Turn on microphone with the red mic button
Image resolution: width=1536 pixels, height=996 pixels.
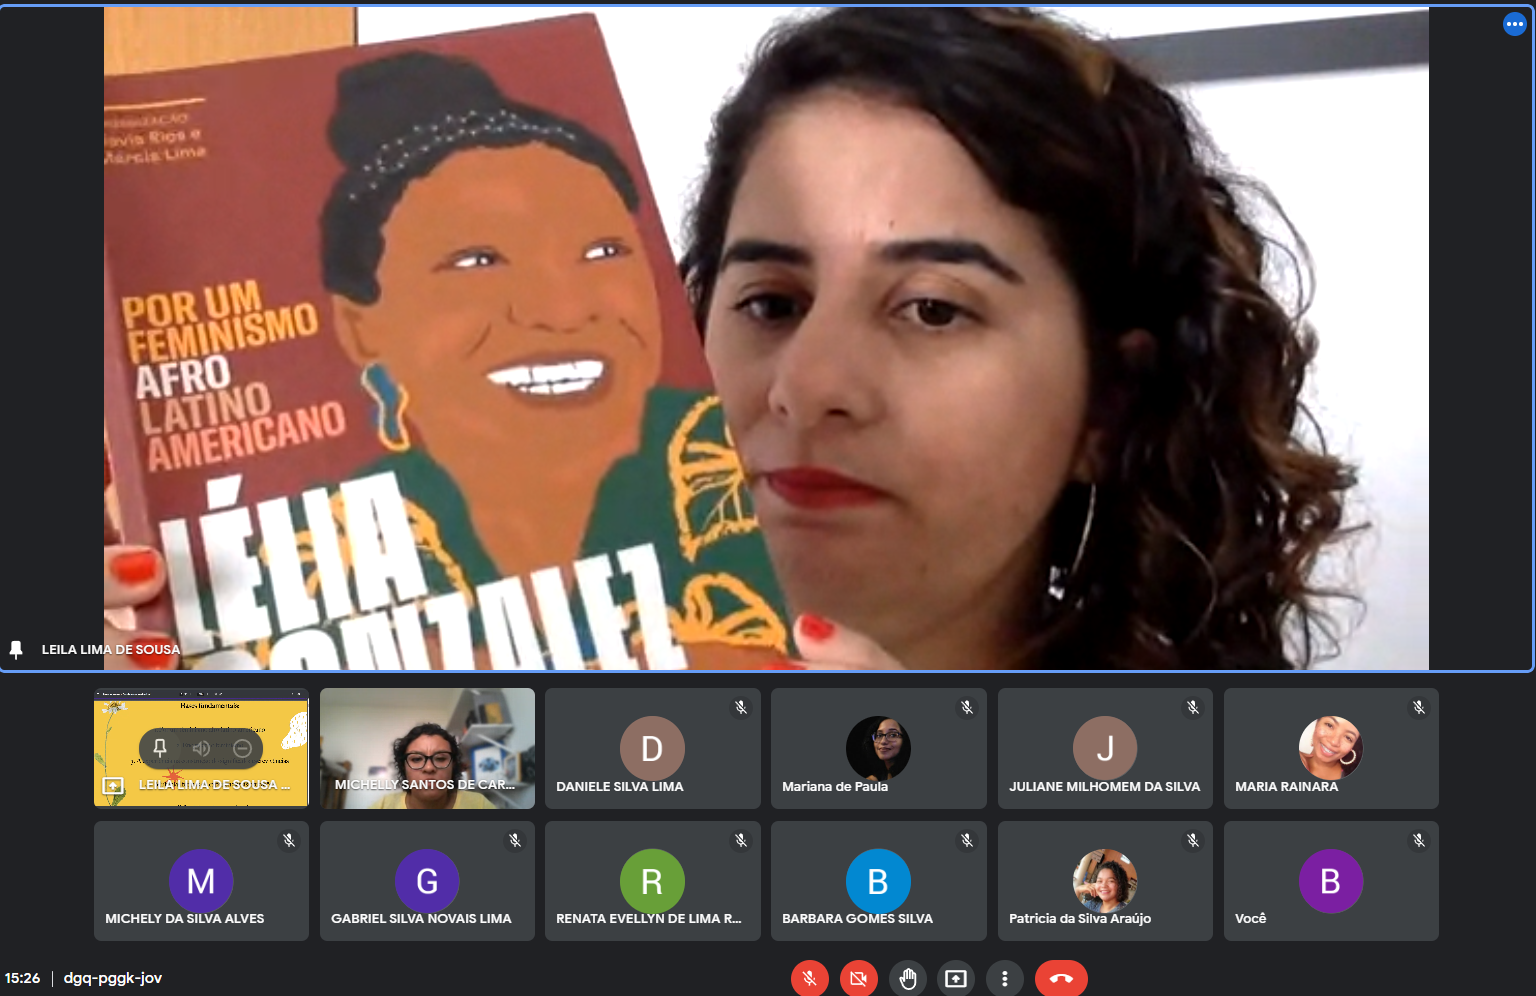(x=810, y=978)
